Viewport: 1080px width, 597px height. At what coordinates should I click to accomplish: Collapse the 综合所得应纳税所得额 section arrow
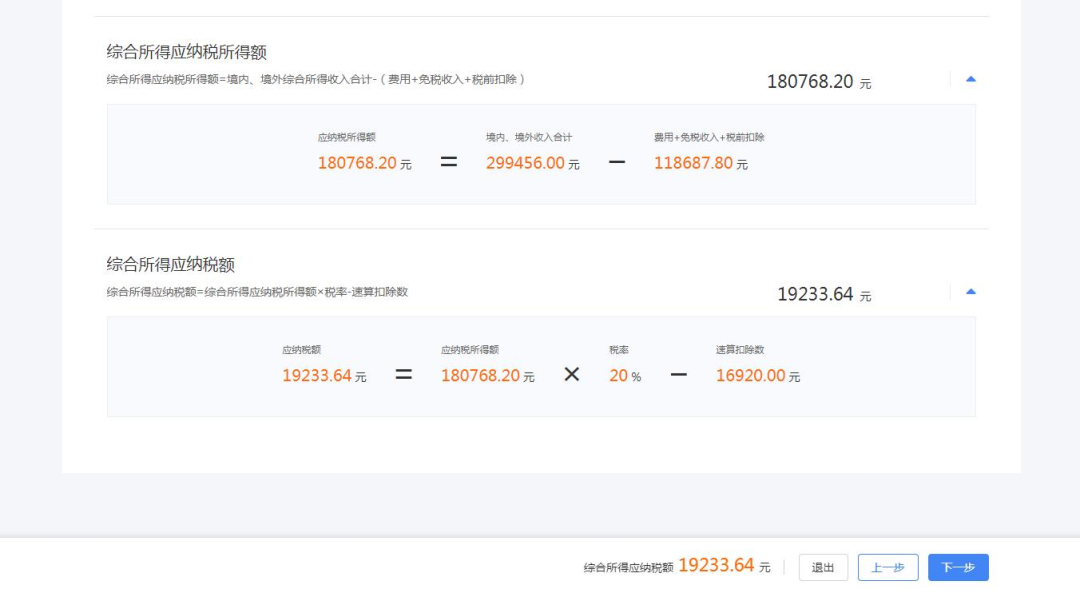(x=970, y=79)
